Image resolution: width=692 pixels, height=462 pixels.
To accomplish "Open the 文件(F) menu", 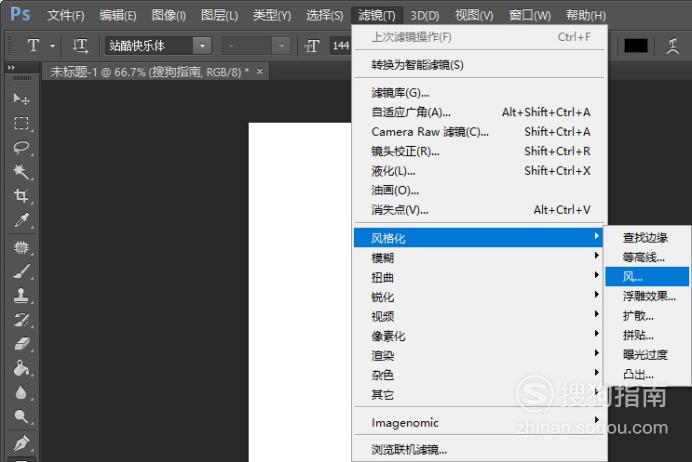I will (x=66, y=15).
